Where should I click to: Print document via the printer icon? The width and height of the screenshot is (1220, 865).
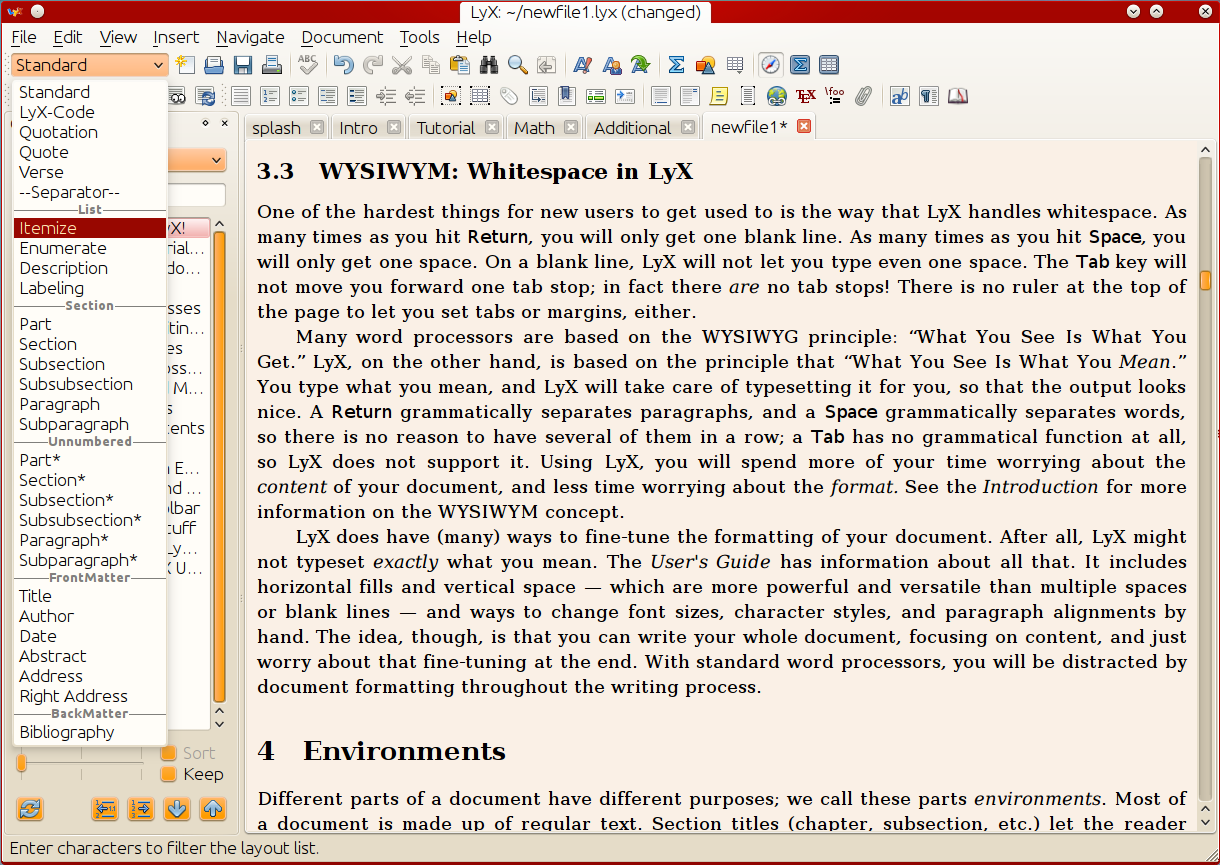tap(272, 65)
